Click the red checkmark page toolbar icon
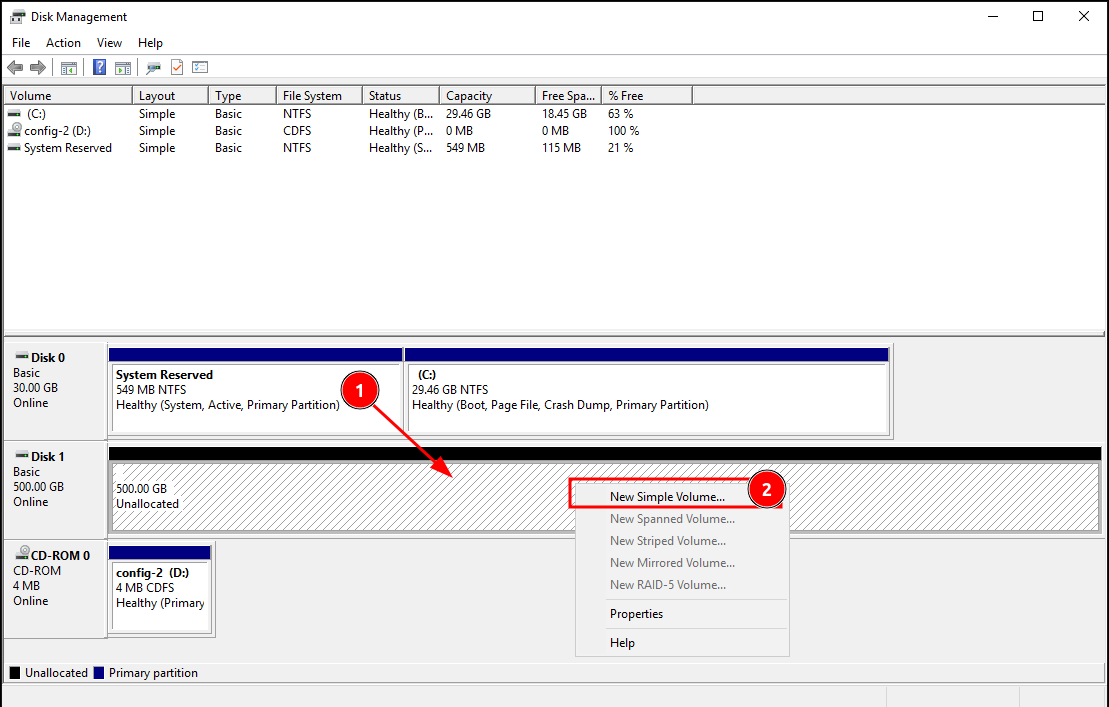Image resolution: width=1109 pixels, height=707 pixels. pyautogui.click(x=177, y=68)
